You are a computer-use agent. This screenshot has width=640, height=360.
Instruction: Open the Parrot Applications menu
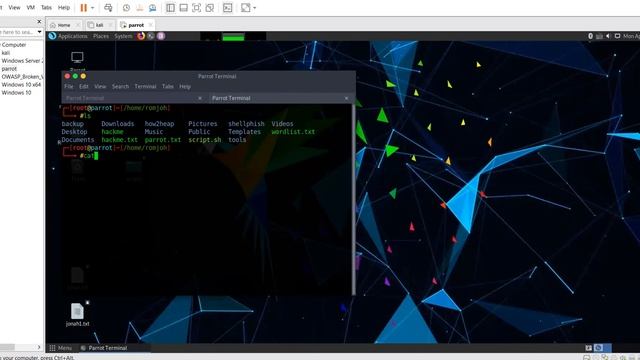(x=68, y=36)
